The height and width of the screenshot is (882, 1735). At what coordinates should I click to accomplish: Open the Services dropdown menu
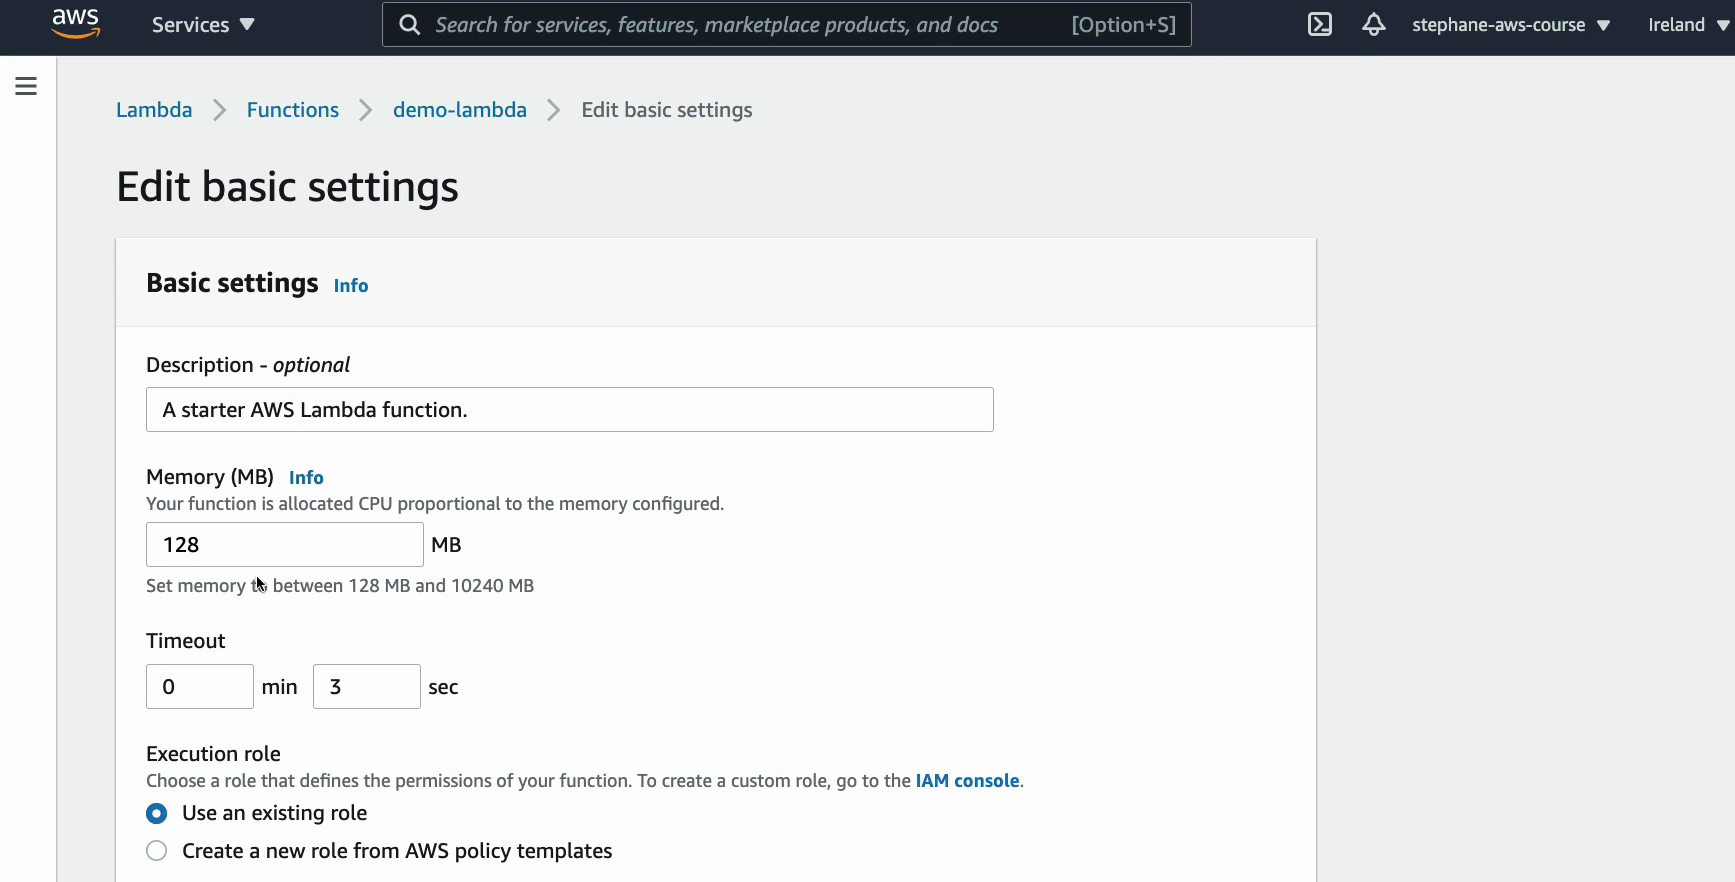click(203, 25)
